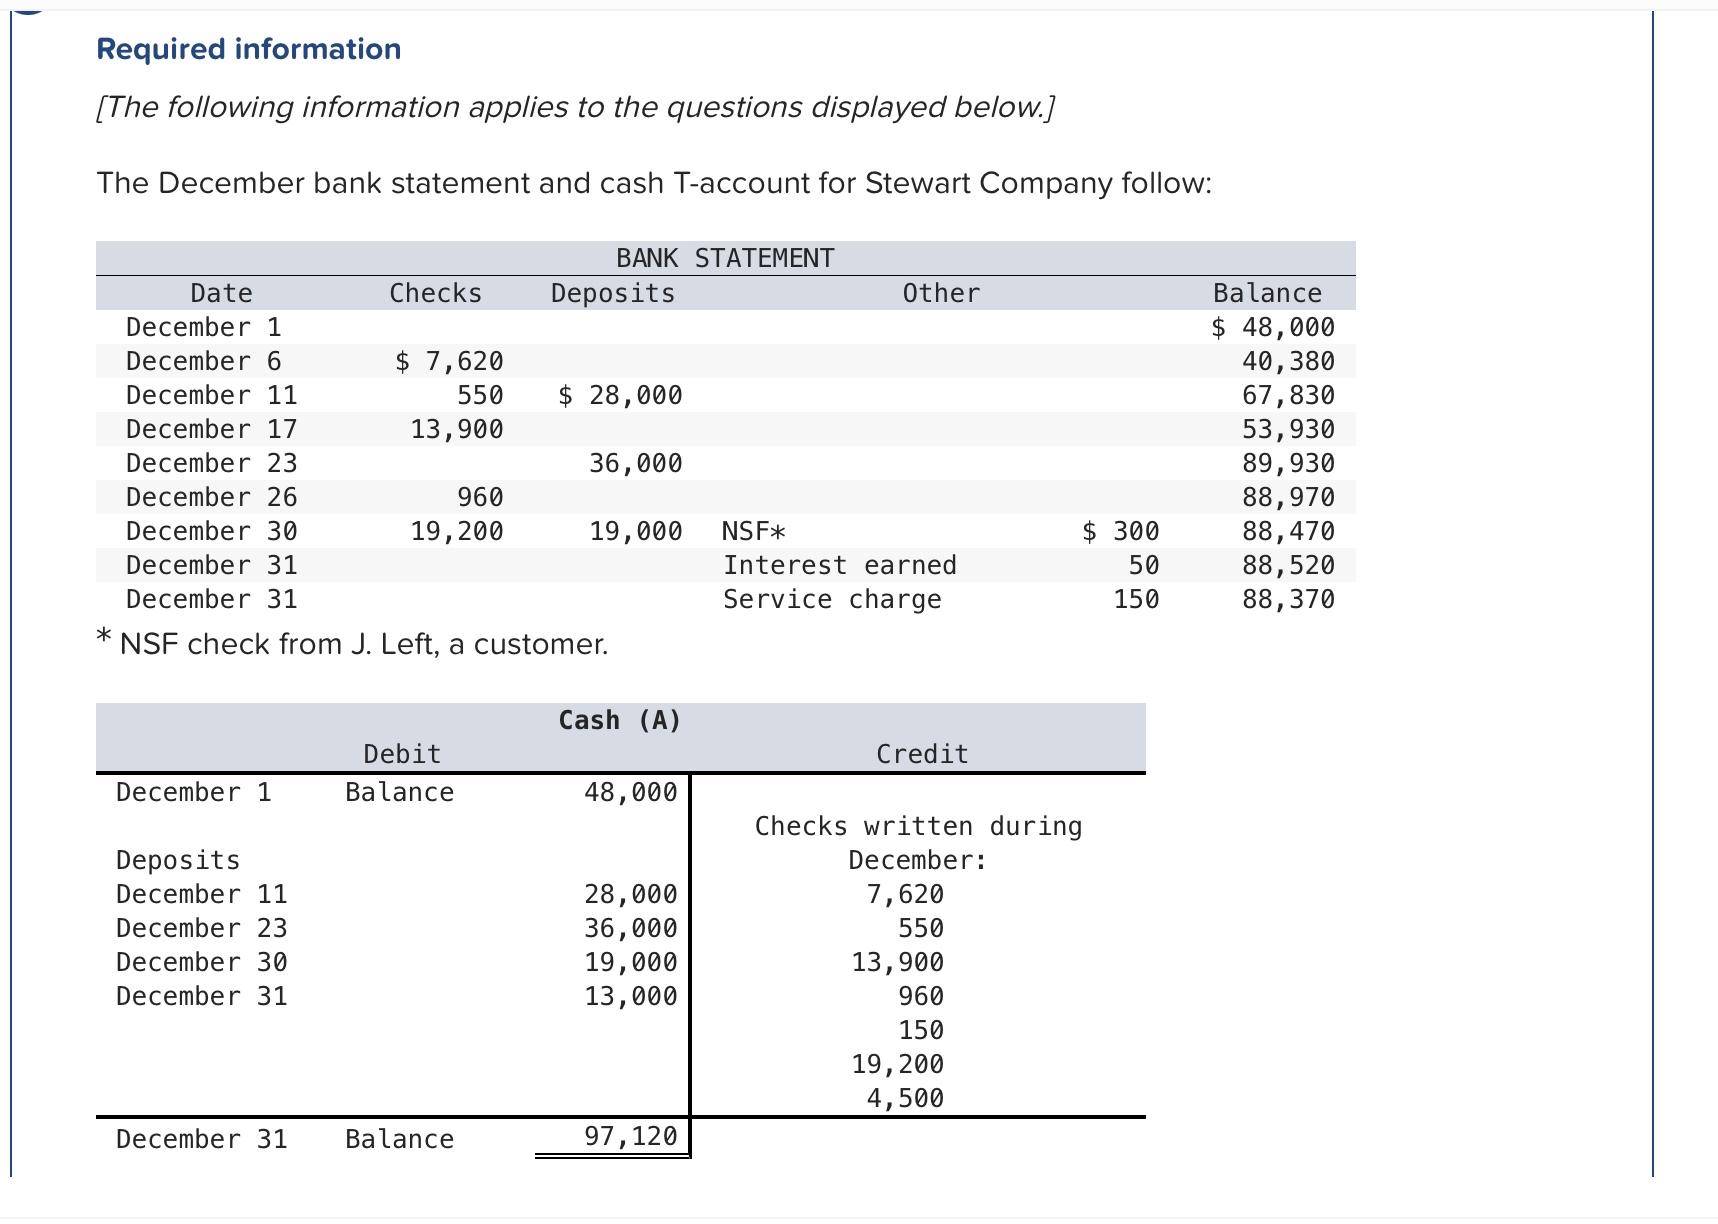
Task: Click the "Debit" header
Action: 402,754
